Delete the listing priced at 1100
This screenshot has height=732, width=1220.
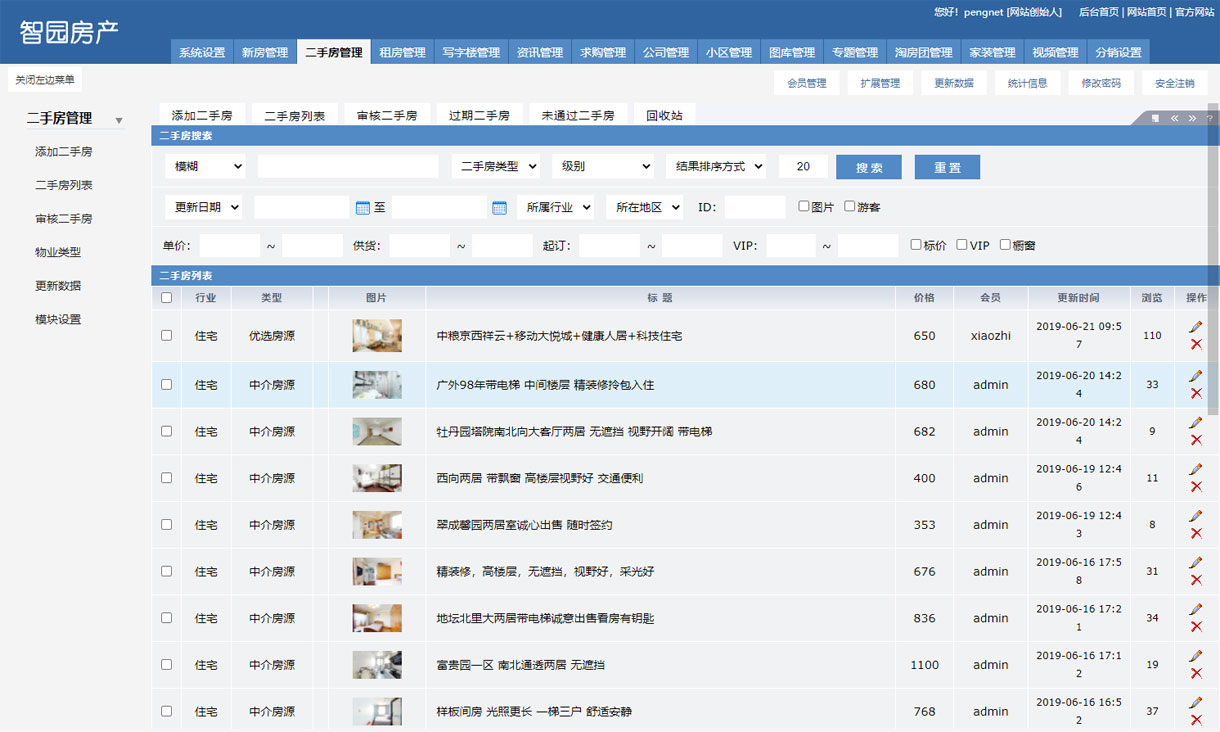point(1196,673)
